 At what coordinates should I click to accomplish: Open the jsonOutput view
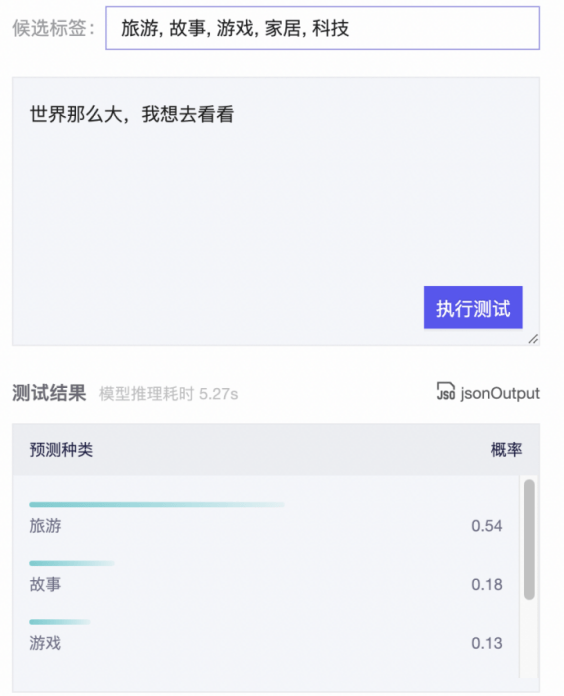coord(489,392)
